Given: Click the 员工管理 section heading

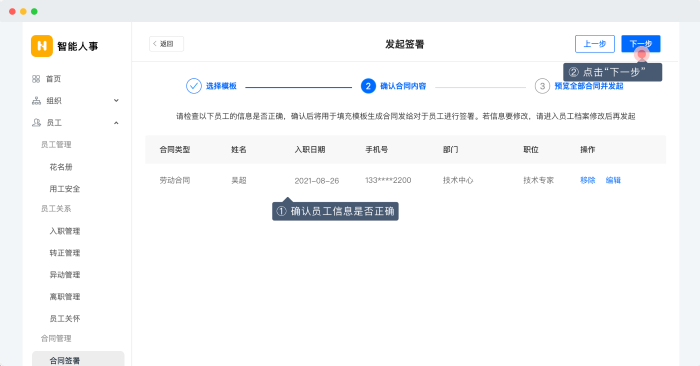Looking at the screenshot, I should pos(56,145).
